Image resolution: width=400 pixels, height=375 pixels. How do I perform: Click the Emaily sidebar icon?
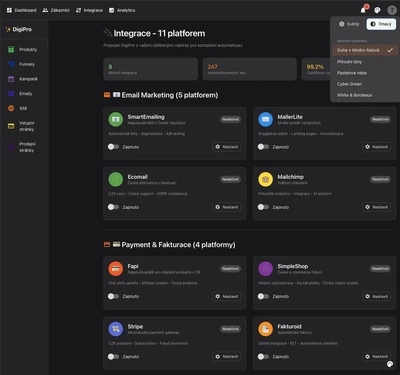[11, 94]
